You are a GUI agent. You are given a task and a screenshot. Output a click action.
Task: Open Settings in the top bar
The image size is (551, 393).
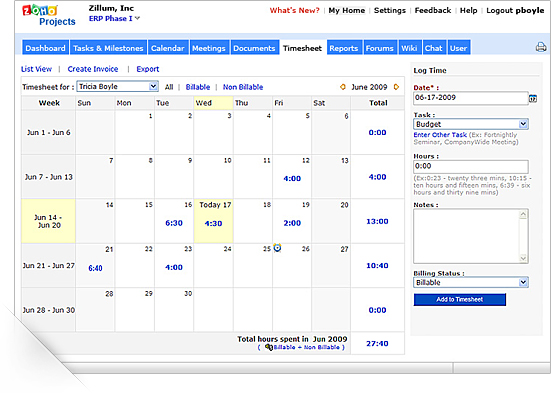[390, 11]
